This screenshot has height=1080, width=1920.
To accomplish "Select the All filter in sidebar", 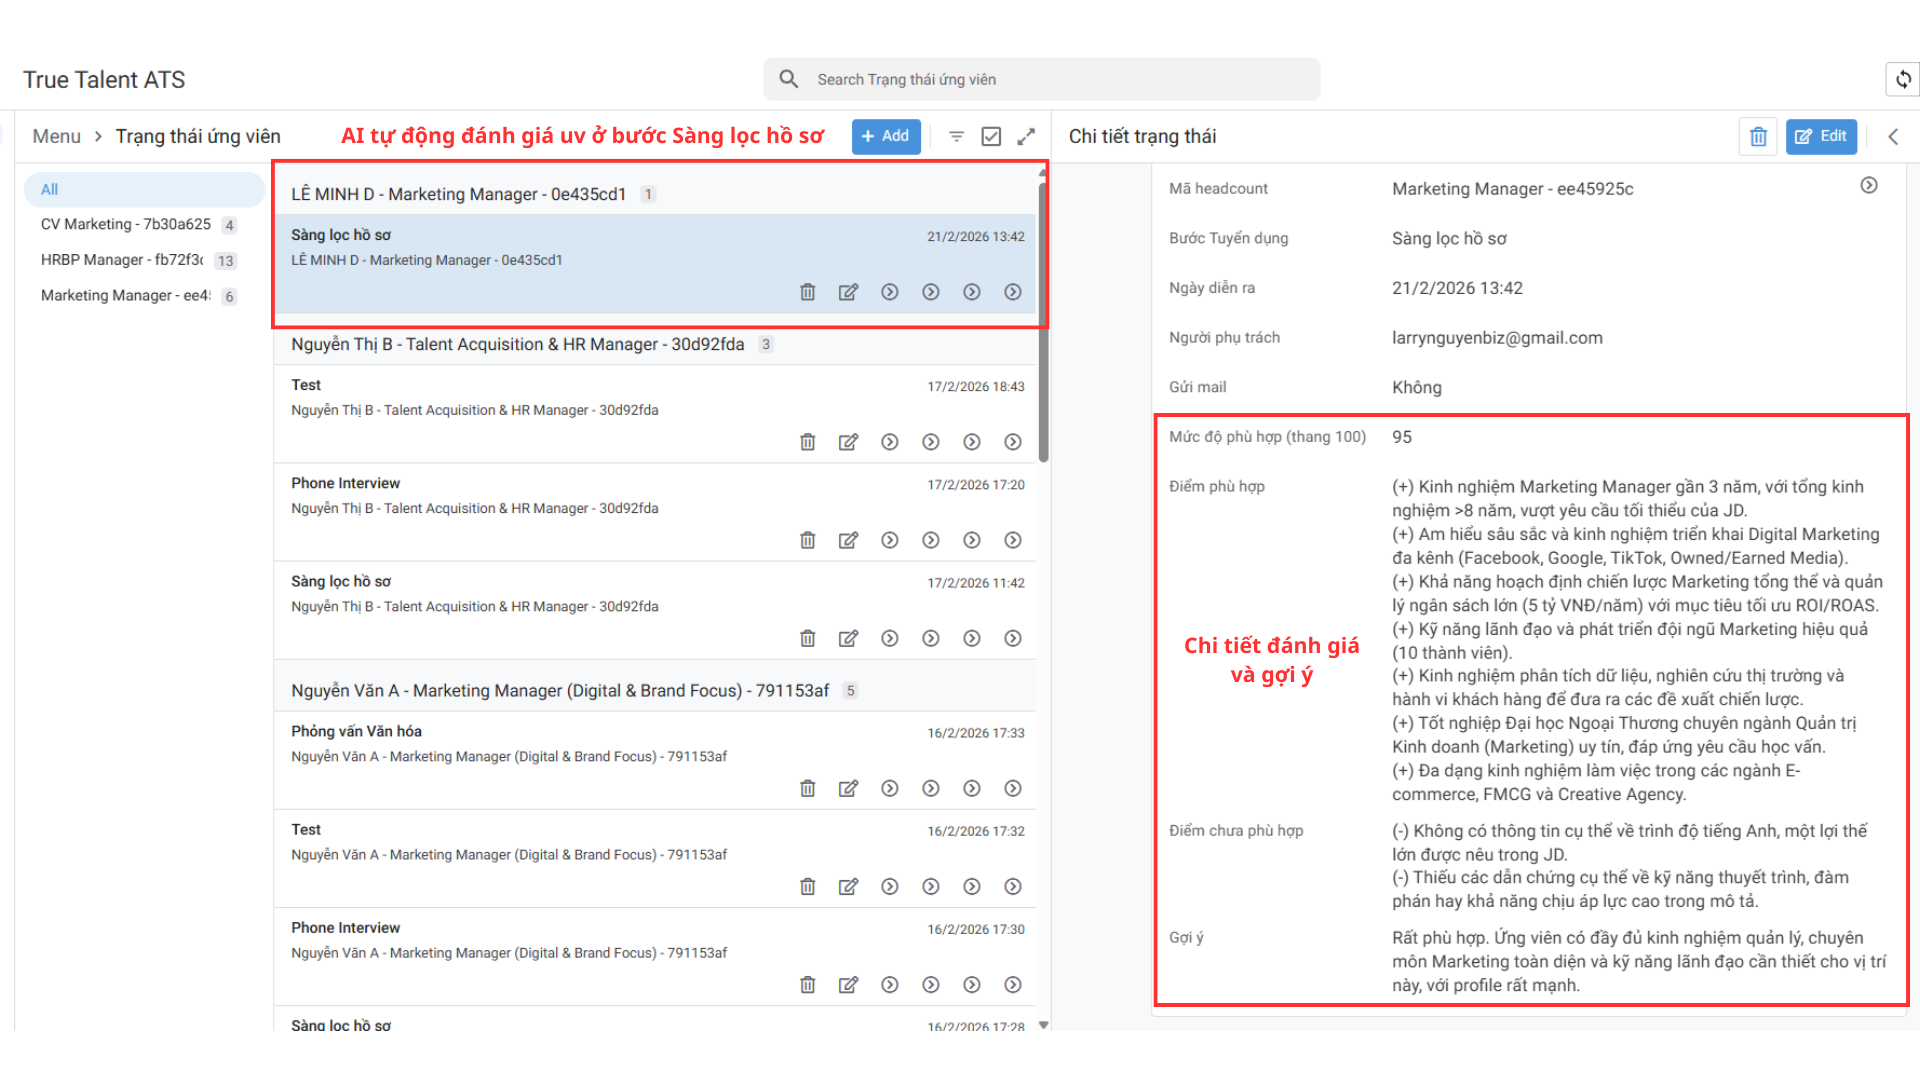I will click(x=50, y=189).
